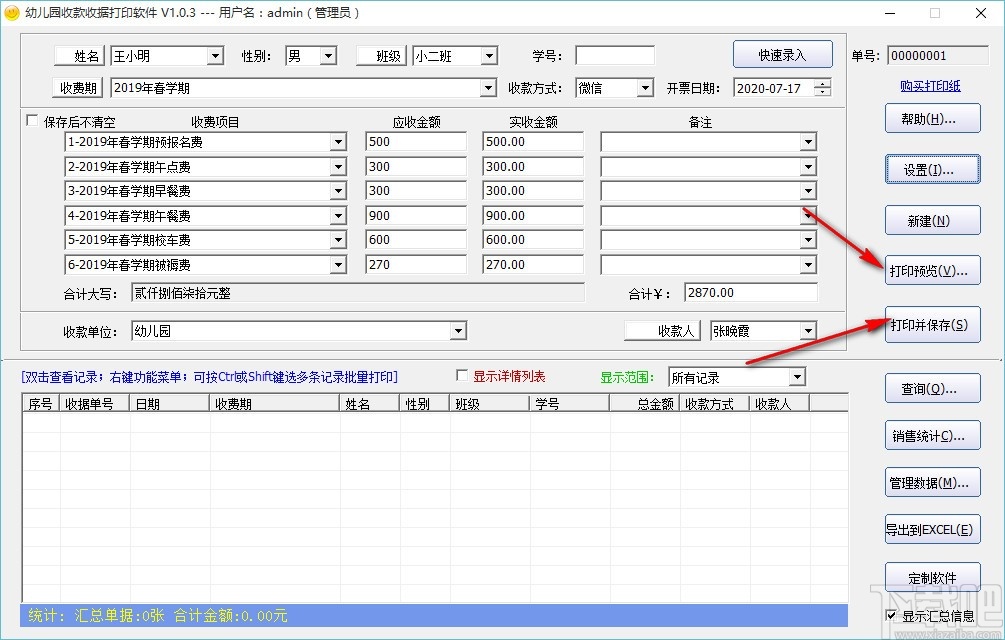
Task: Open the 显示范围 record filter dropdown
Action: click(799, 377)
